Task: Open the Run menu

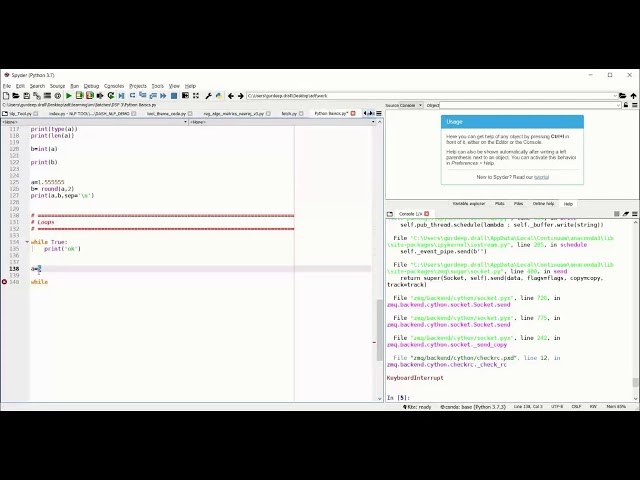Action: [x=74, y=86]
